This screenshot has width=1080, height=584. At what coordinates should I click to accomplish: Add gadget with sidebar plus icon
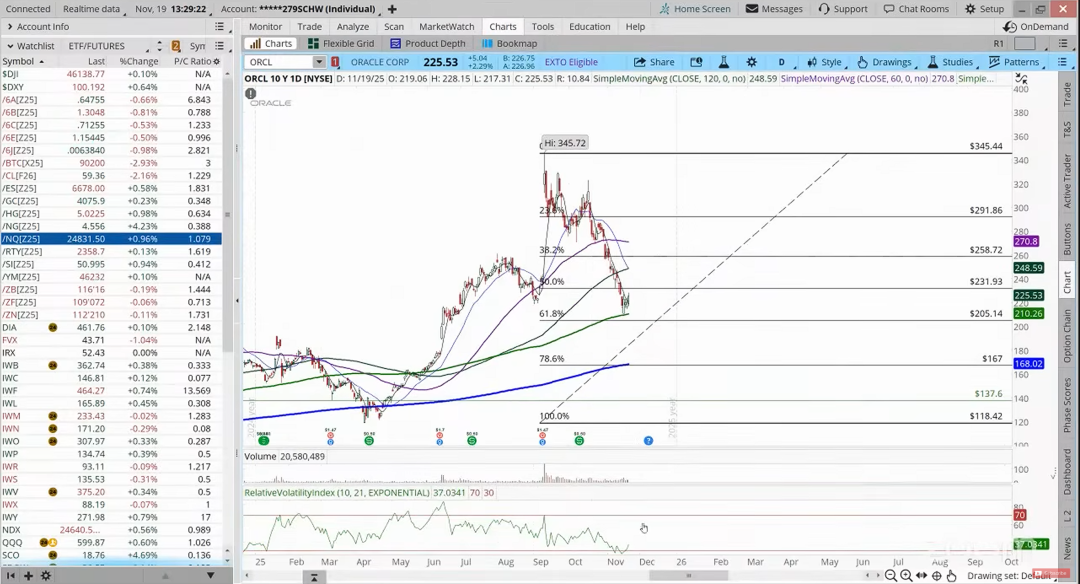pyautogui.click(x=28, y=576)
